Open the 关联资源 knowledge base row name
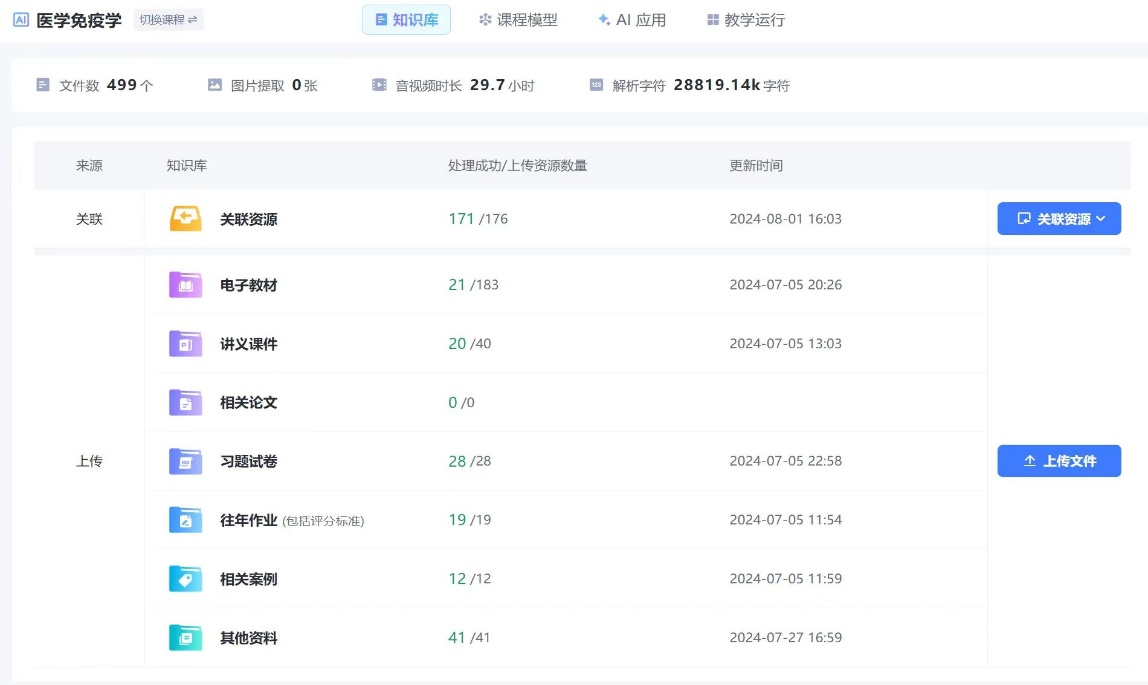This screenshot has width=1148, height=685. click(x=249, y=219)
